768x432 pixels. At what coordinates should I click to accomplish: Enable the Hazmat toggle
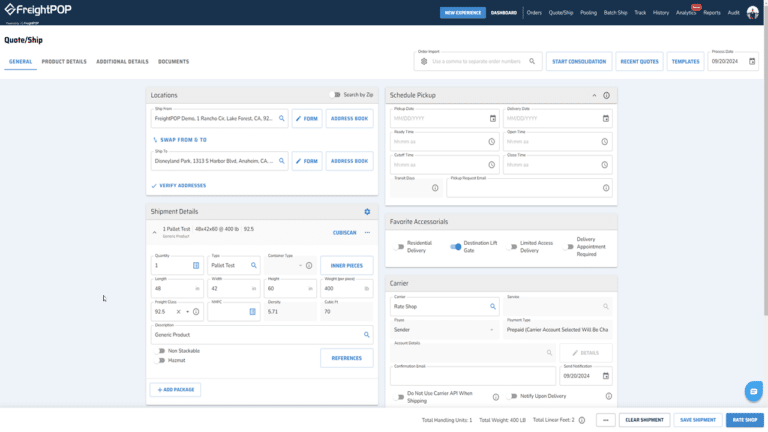pos(161,360)
